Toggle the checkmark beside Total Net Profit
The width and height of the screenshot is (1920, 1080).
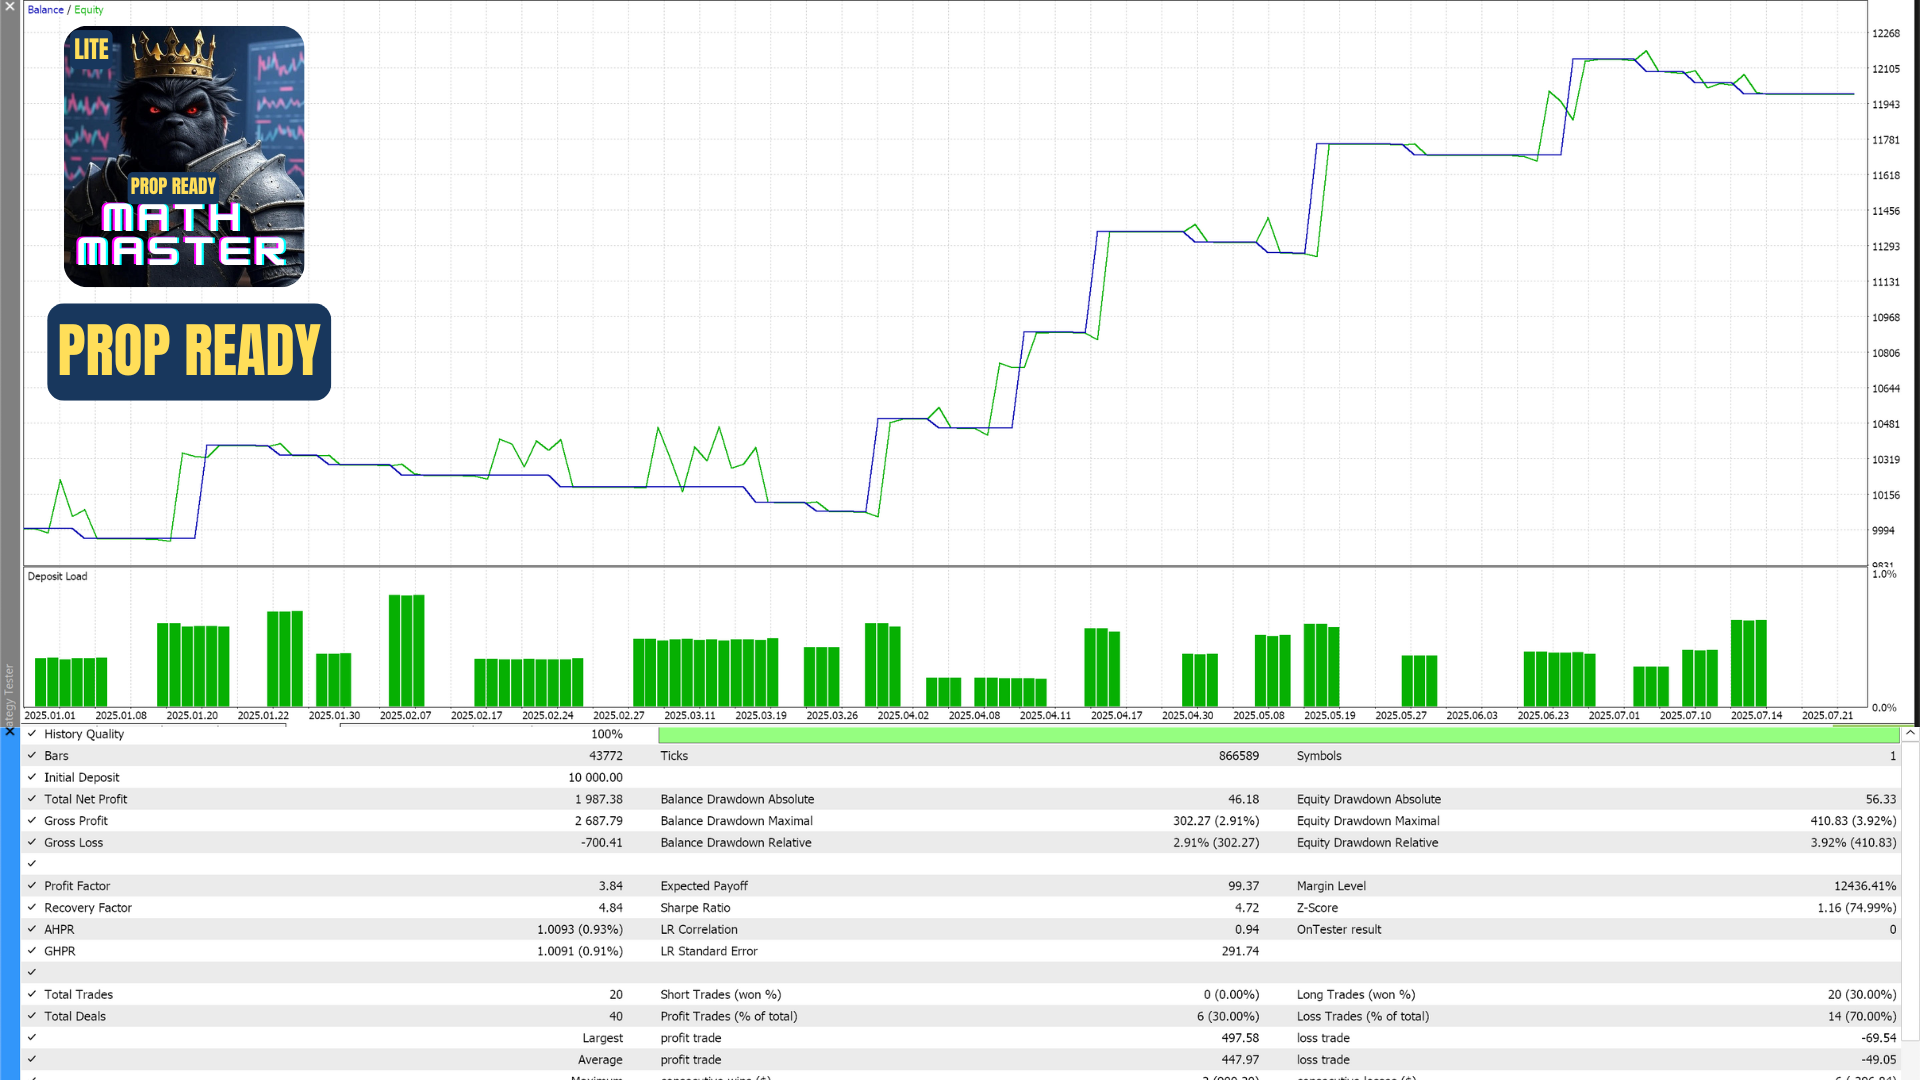[32, 799]
